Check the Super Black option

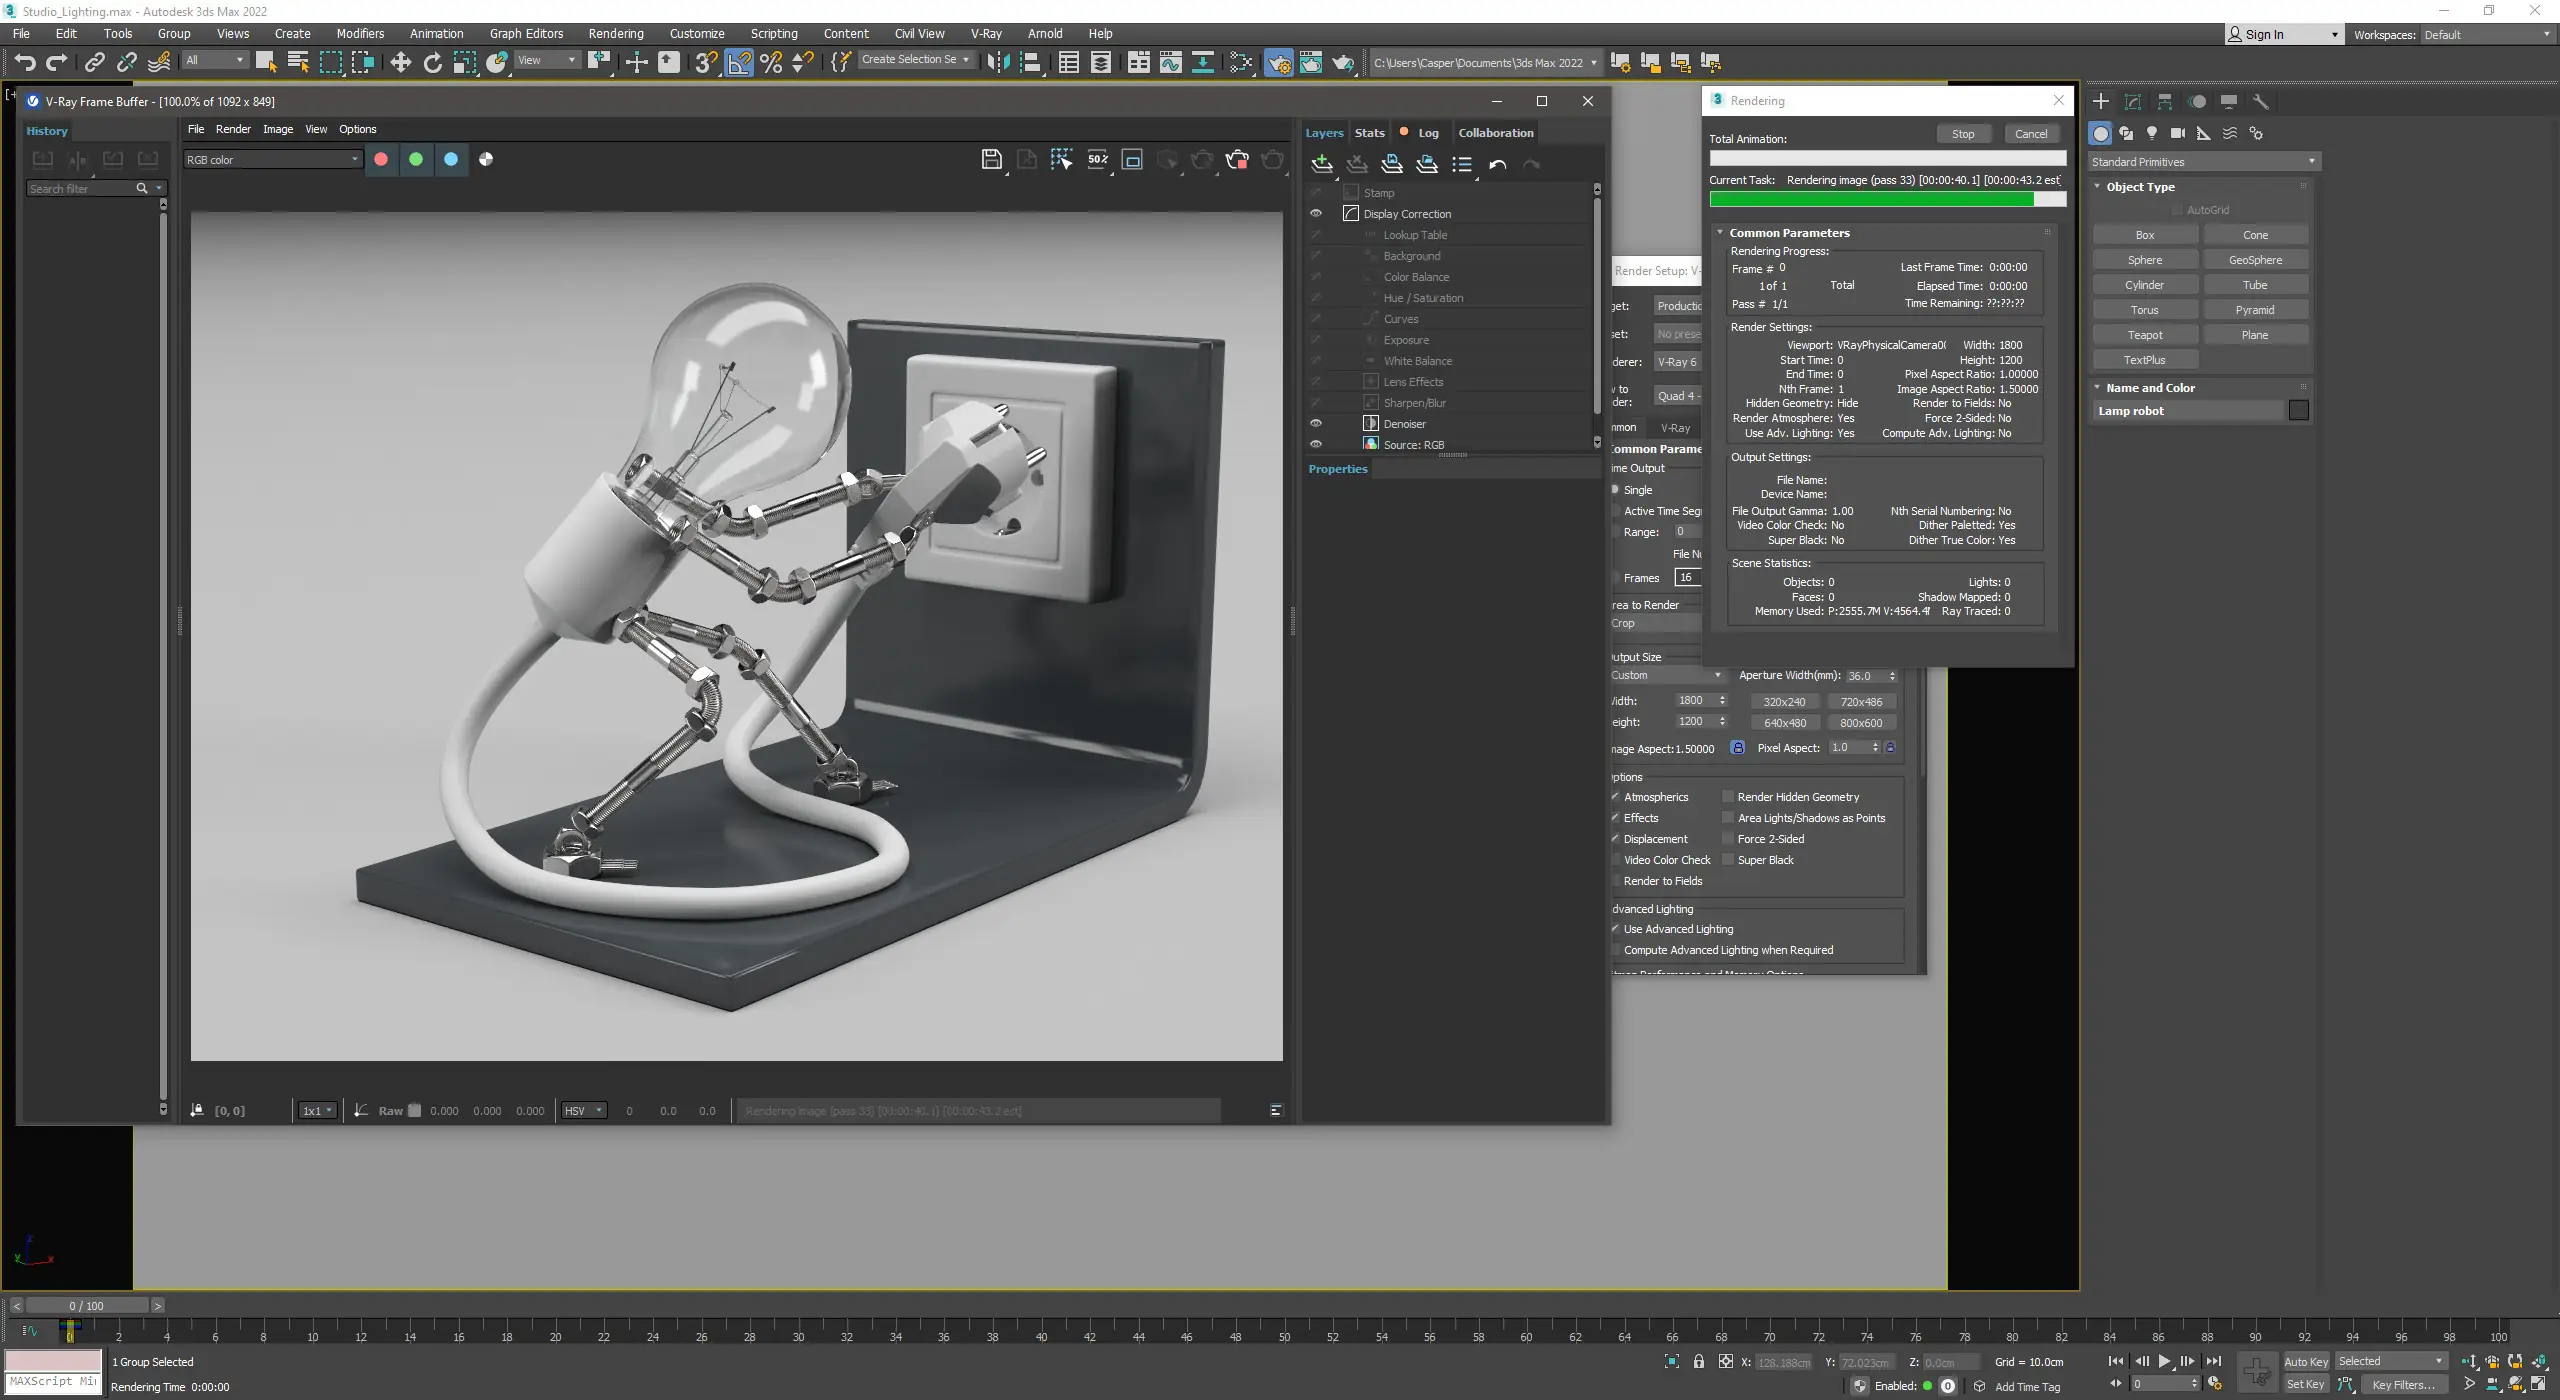1727,860
